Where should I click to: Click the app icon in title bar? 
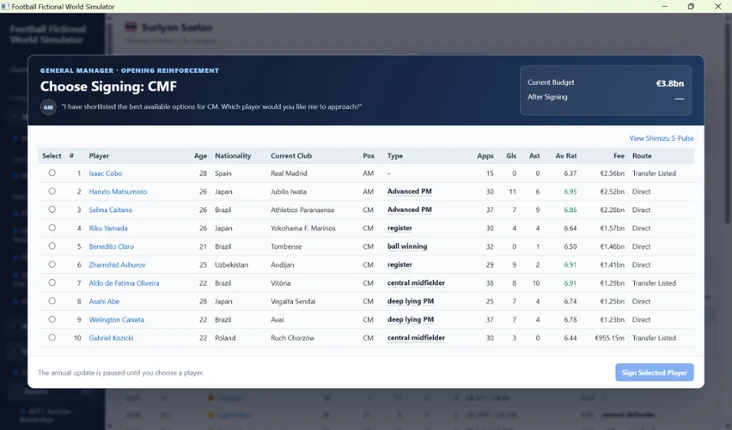tap(5, 7)
